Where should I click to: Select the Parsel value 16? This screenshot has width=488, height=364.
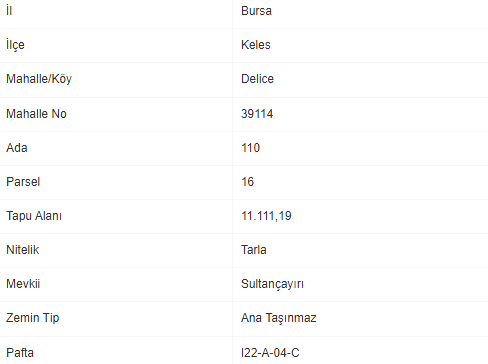247,182
